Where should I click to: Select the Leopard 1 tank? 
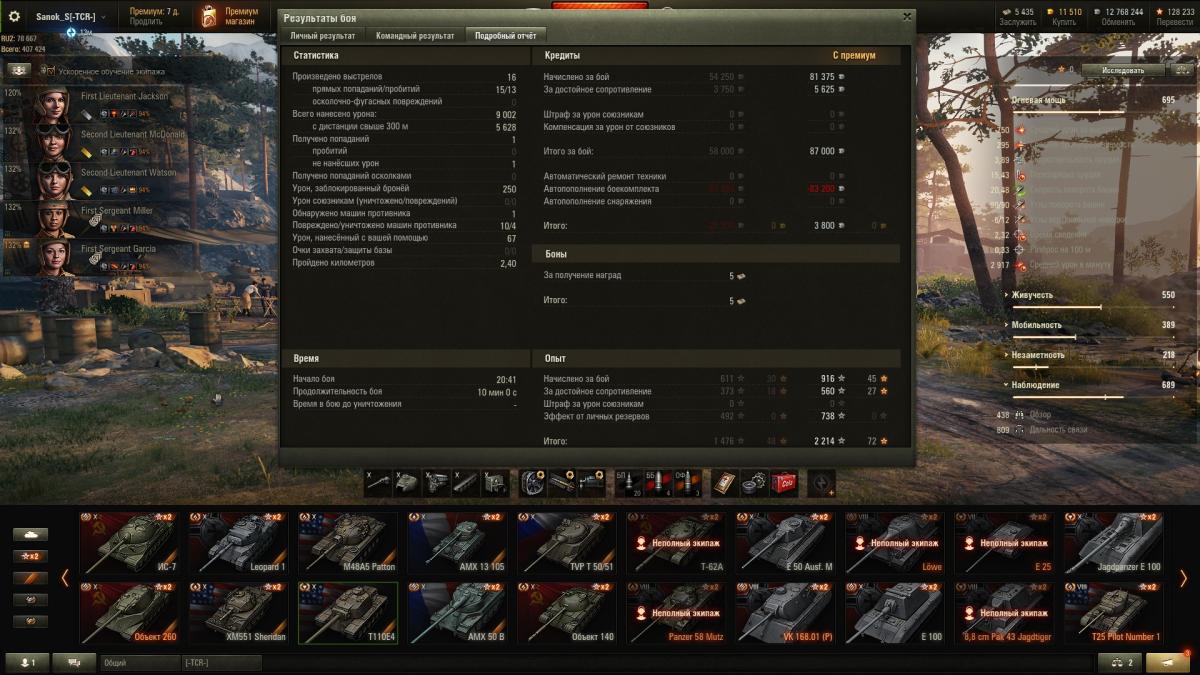pos(238,543)
